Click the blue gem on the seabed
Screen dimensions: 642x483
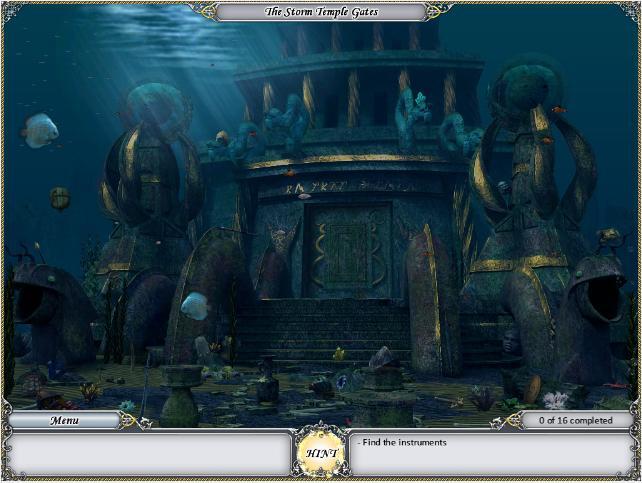341,382
